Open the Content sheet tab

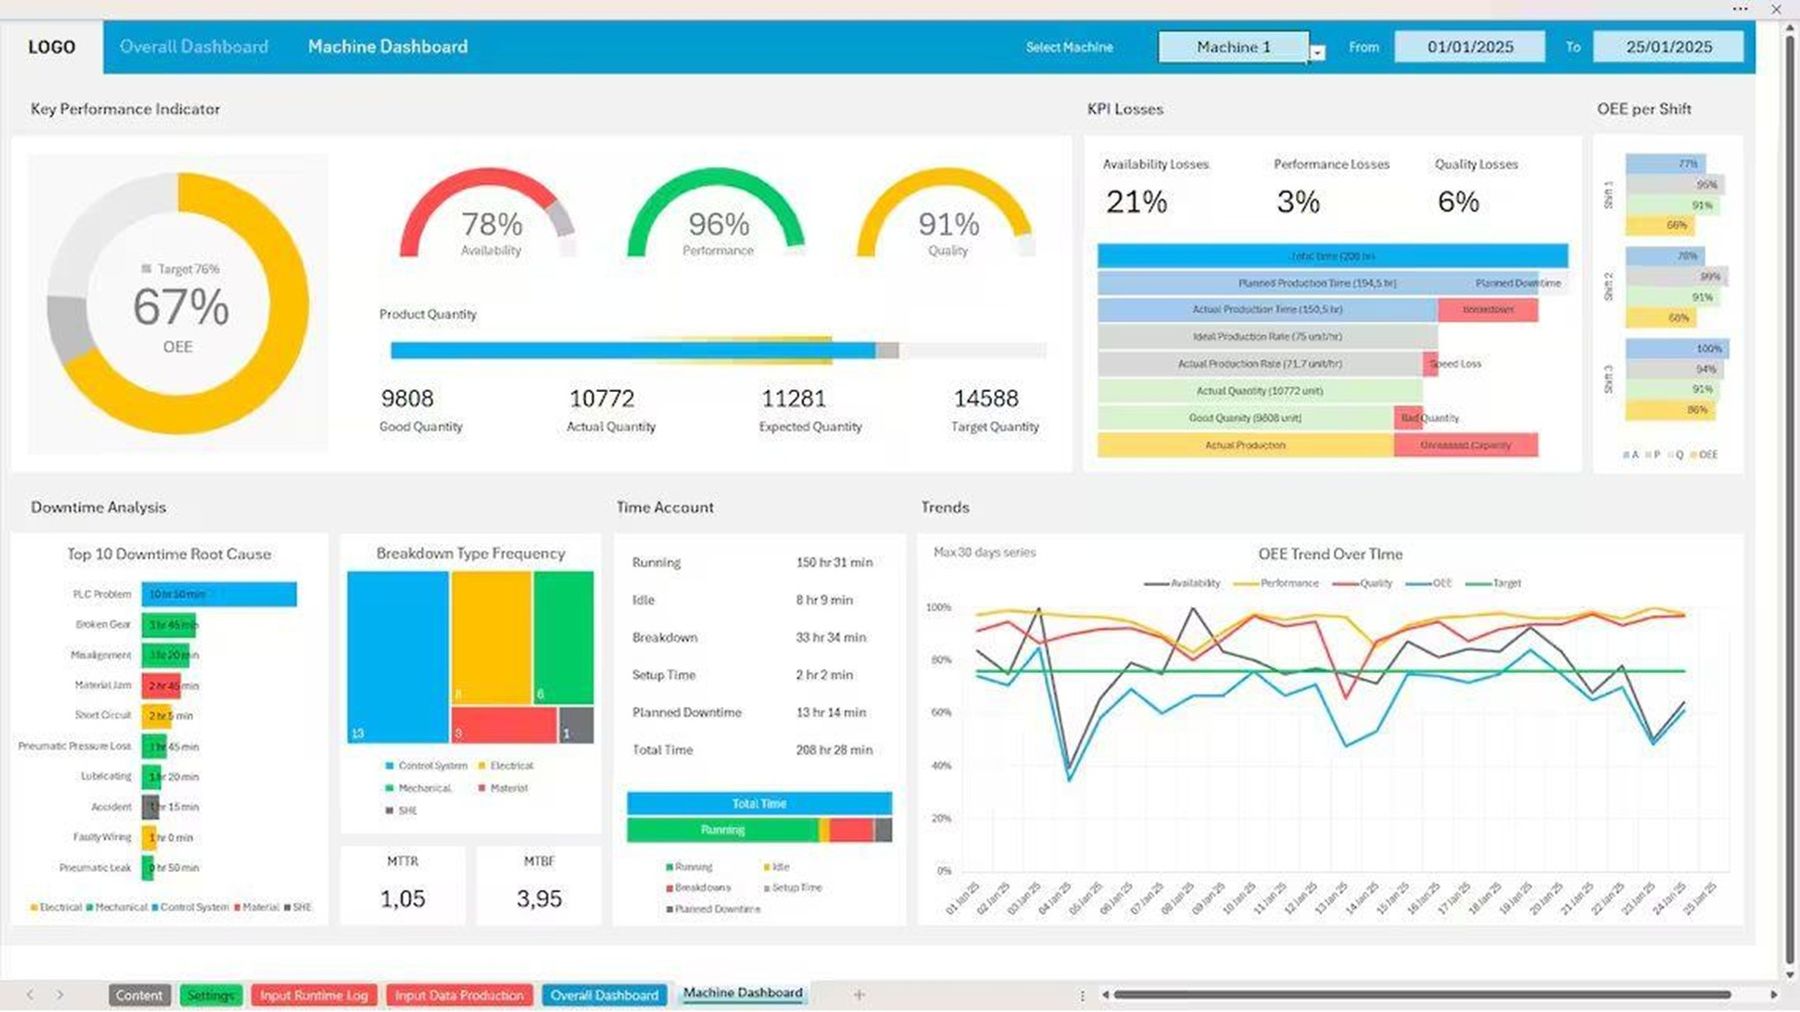coord(138,995)
